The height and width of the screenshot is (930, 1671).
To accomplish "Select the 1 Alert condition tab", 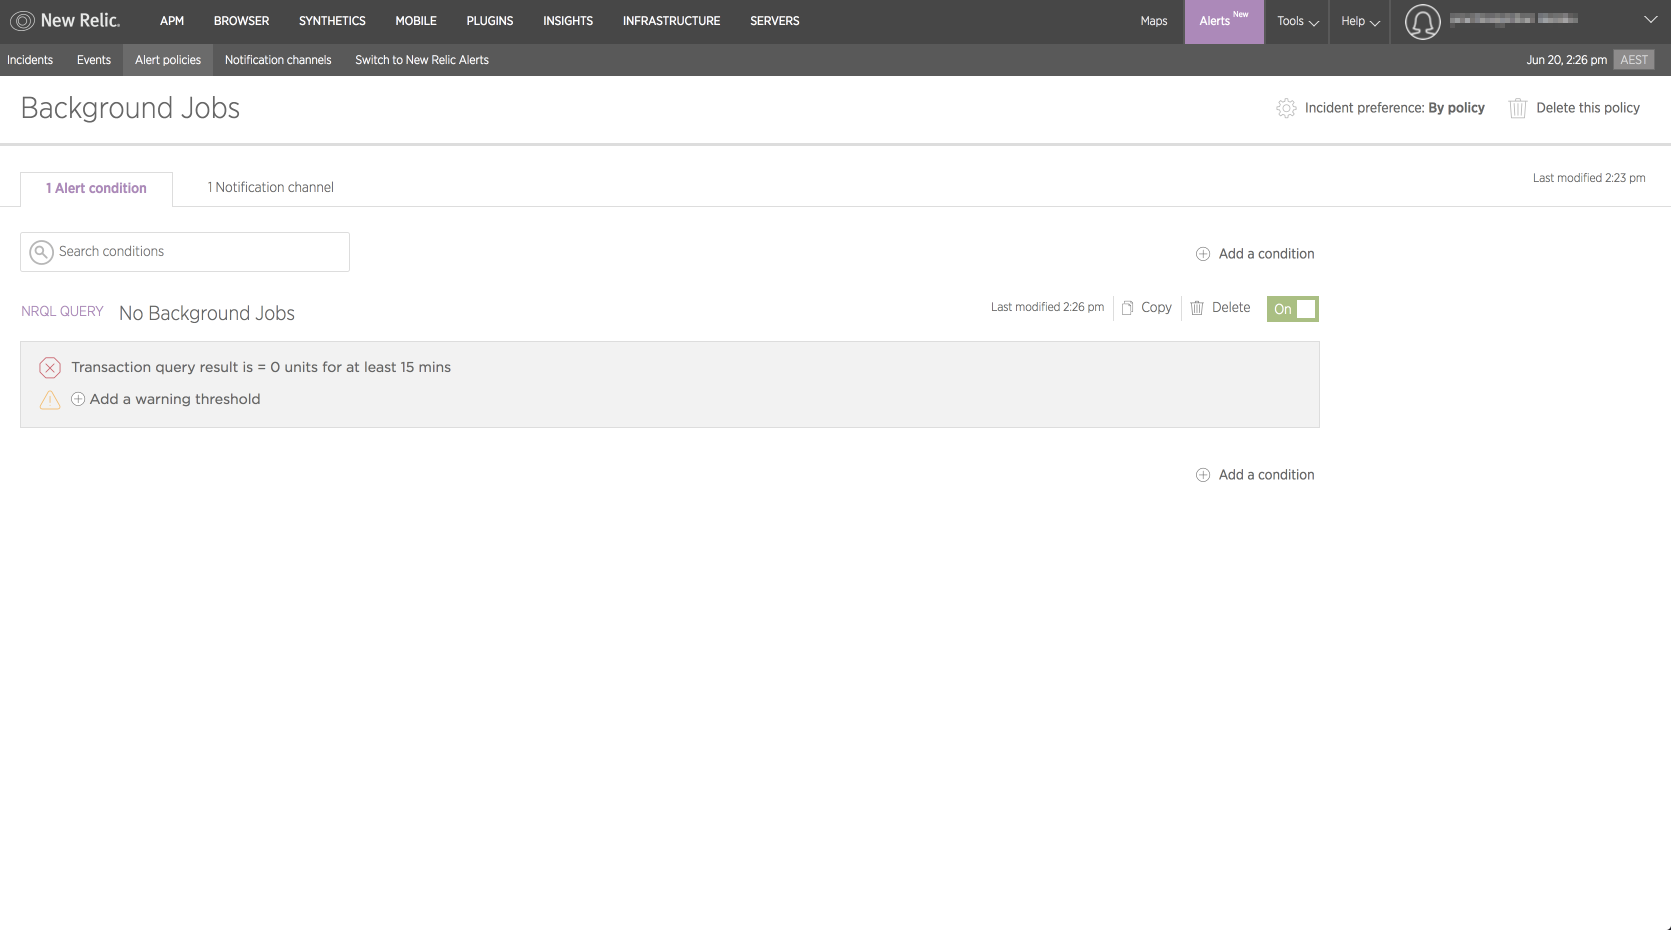I will (x=96, y=189).
